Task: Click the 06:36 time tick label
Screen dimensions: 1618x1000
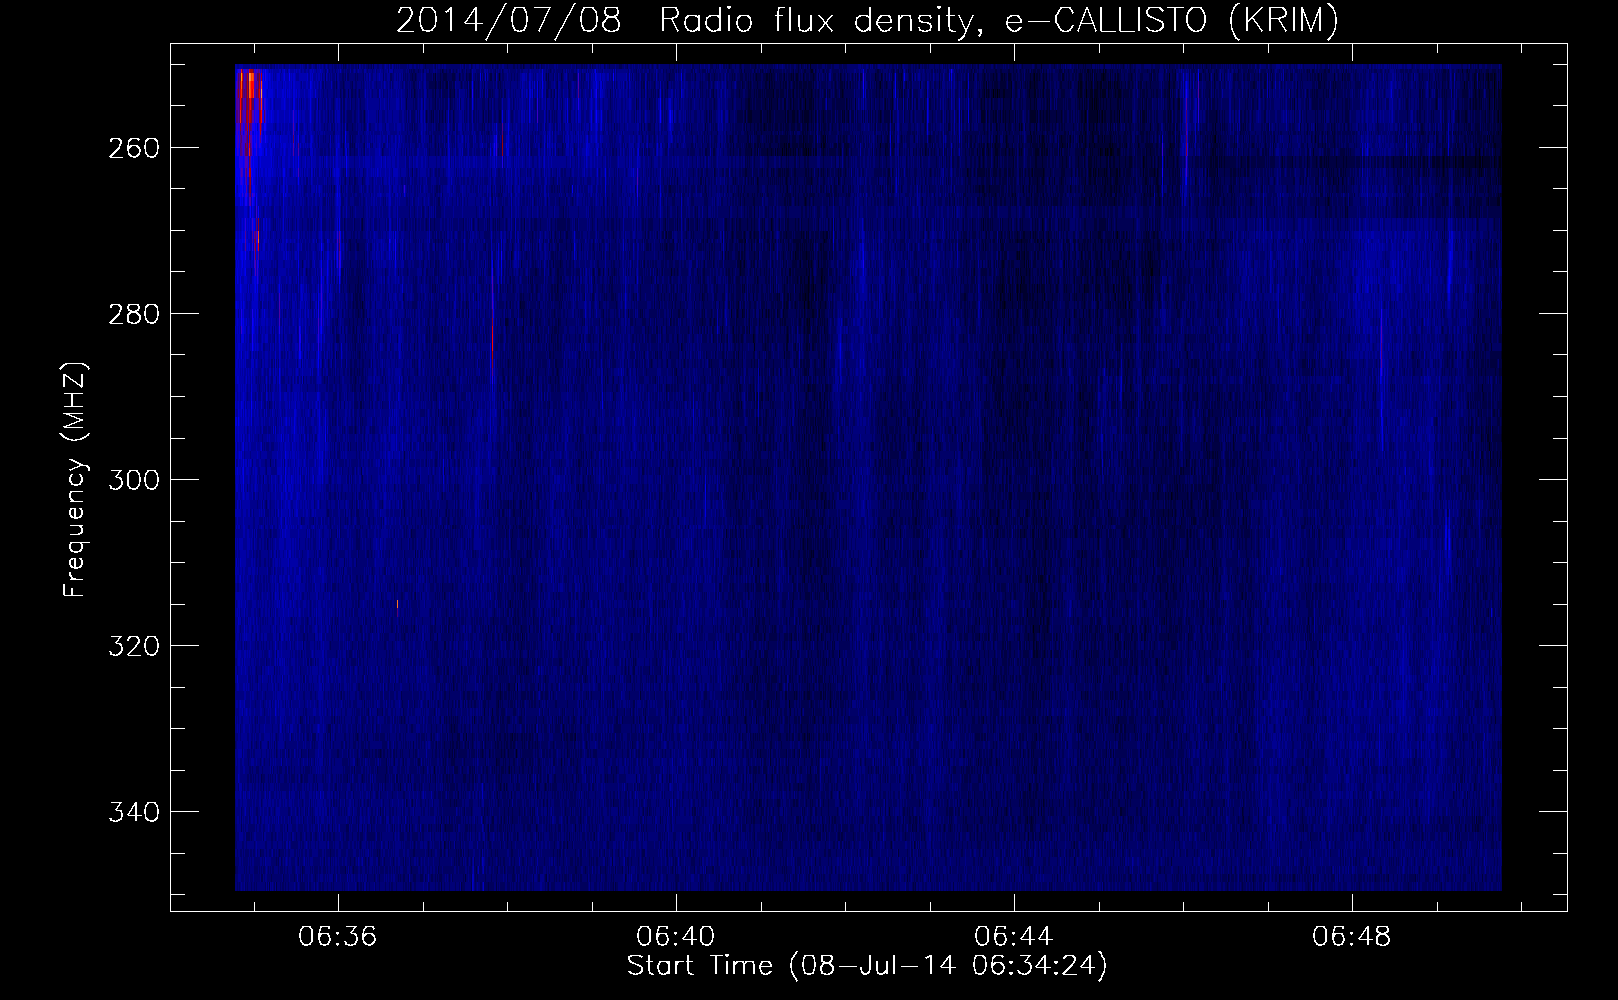Action: coord(338,937)
